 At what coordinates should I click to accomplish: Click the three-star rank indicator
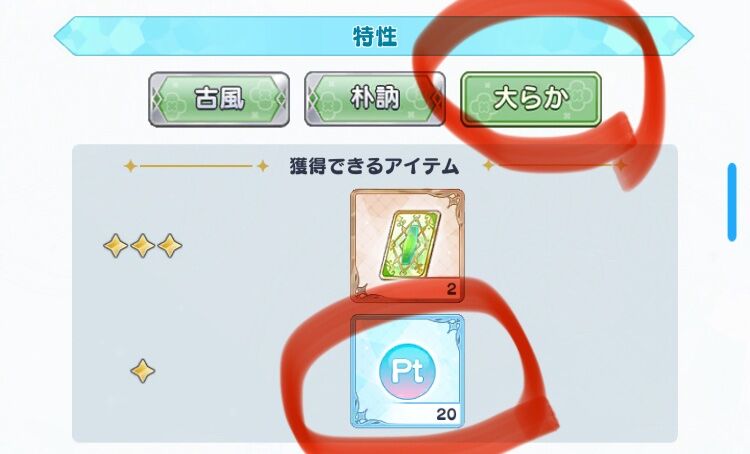(143, 246)
